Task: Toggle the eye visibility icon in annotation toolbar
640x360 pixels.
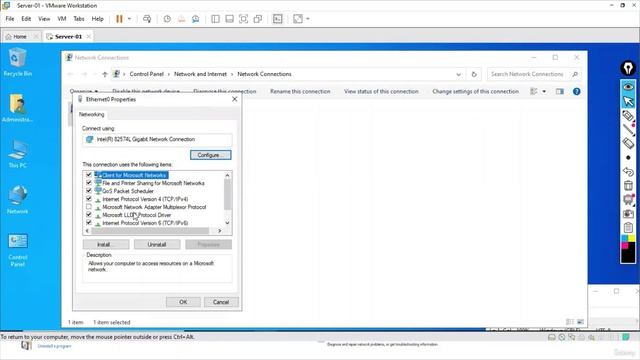Action: click(628, 87)
